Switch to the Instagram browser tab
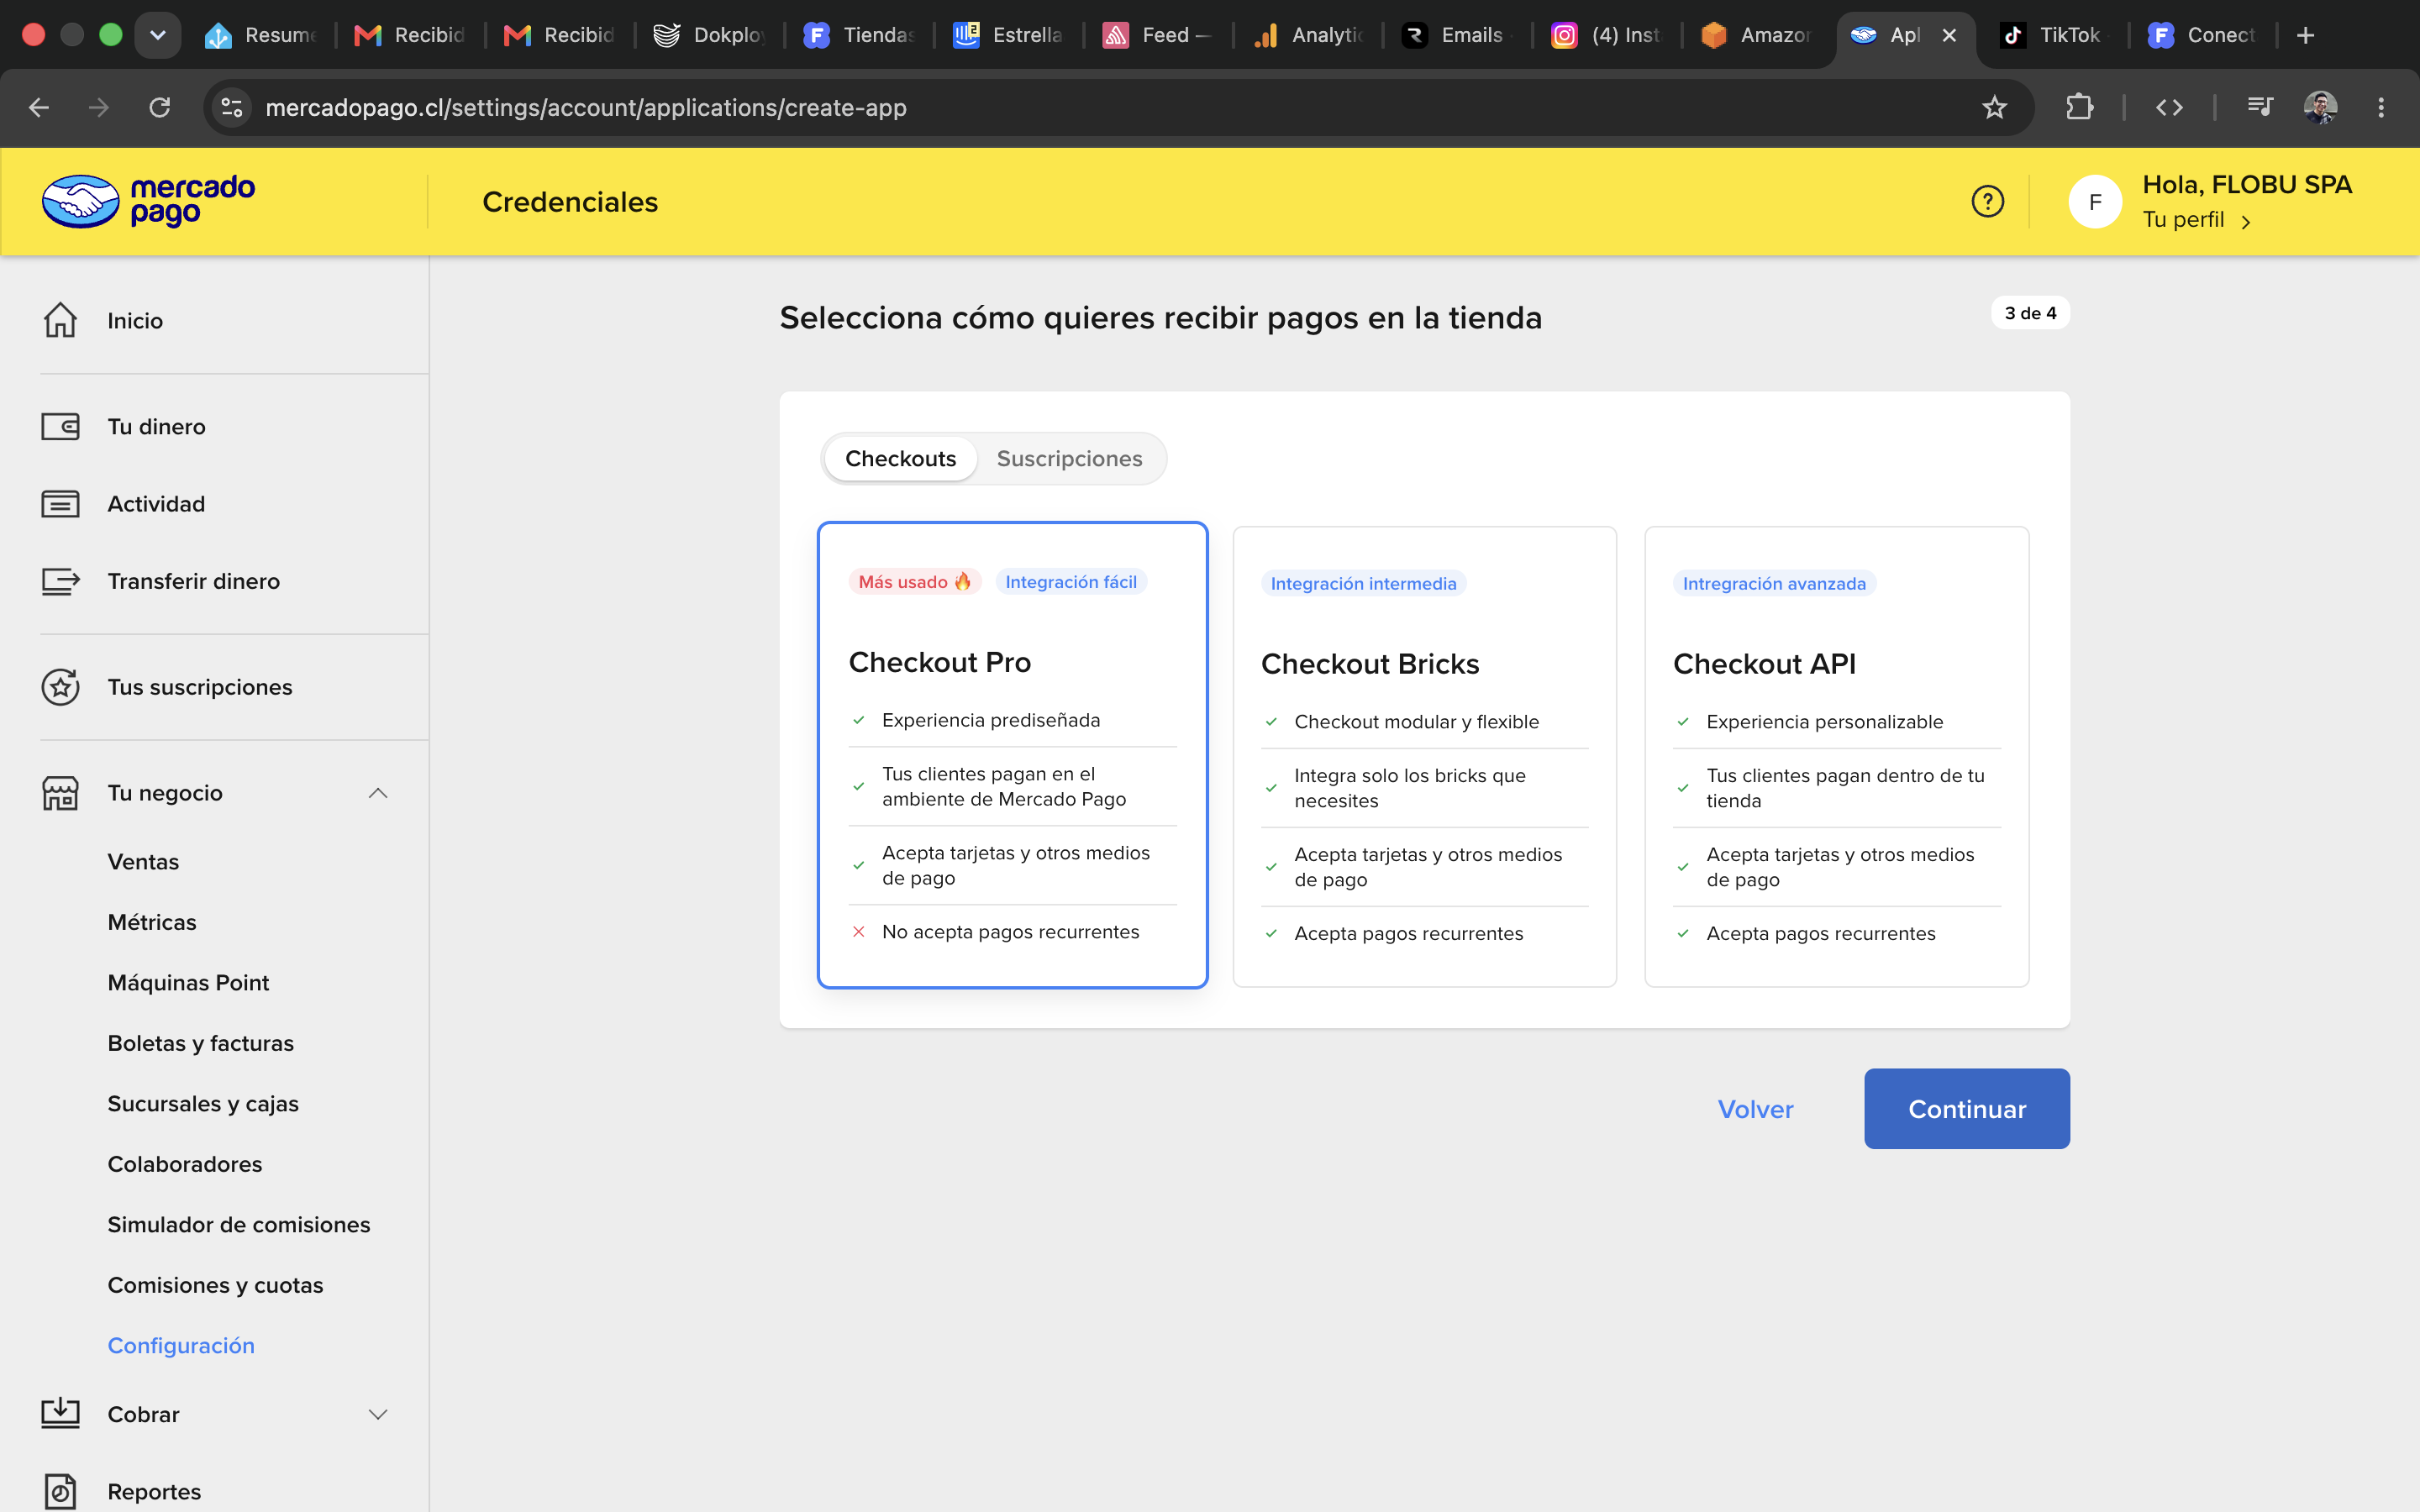The image size is (2420, 1512). 1607,35
